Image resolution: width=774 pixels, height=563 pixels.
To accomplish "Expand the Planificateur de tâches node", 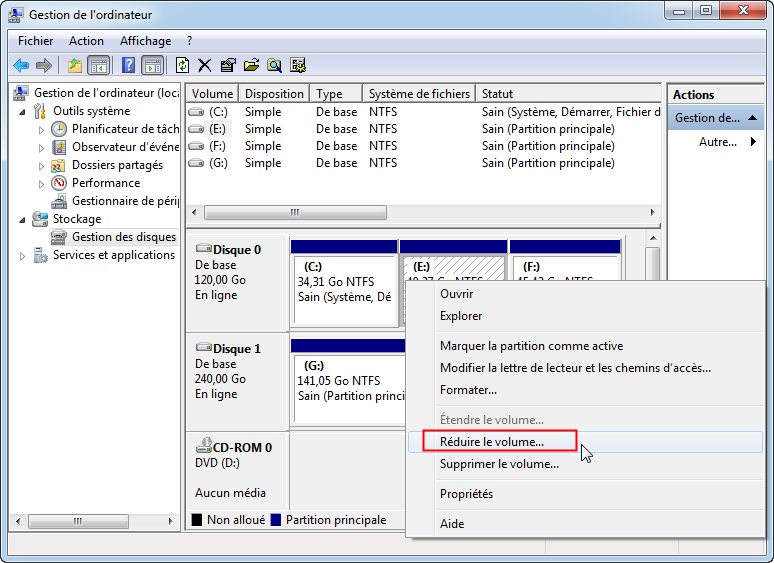I will 41,130.
